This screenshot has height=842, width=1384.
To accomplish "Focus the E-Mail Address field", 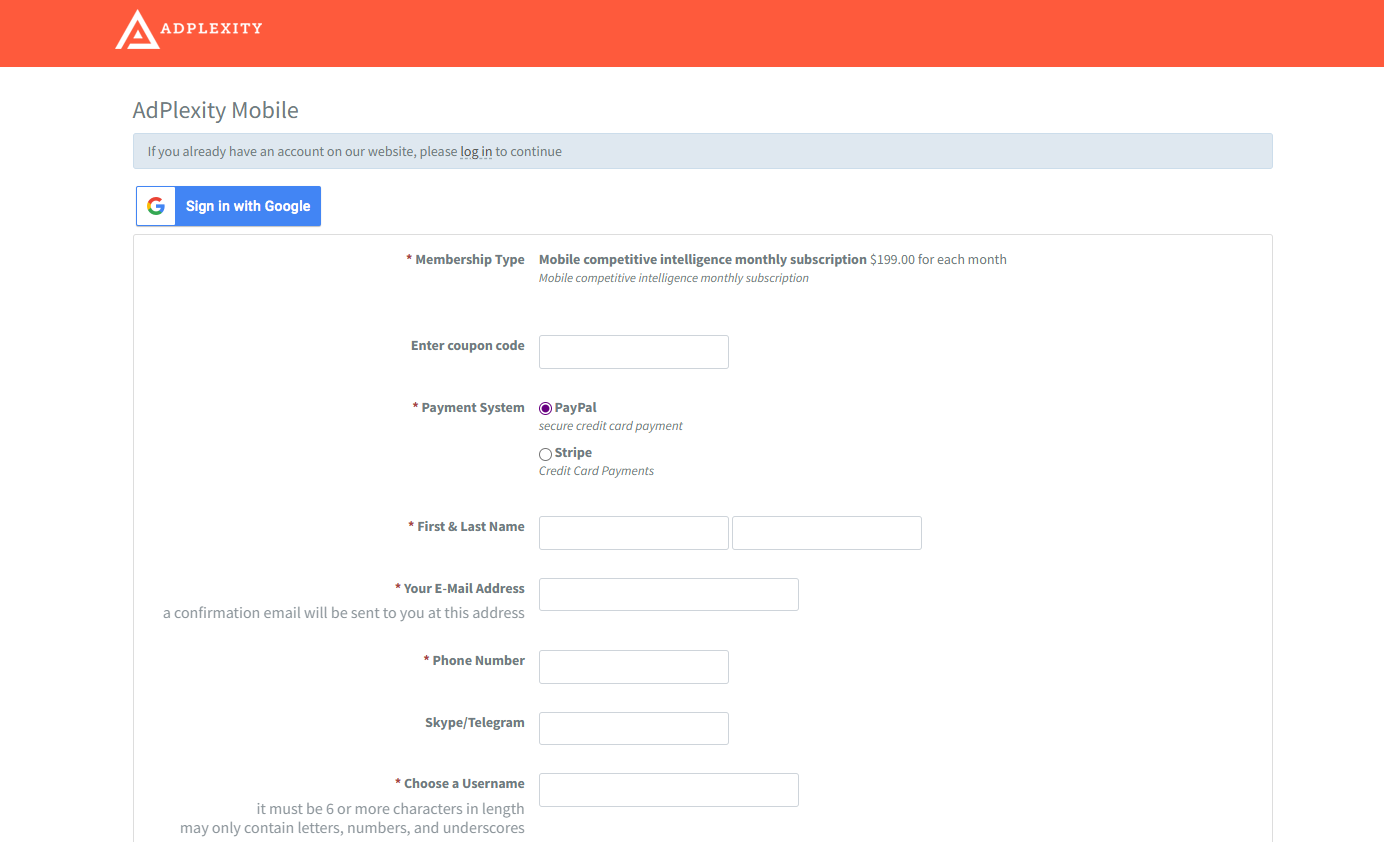I will (x=669, y=594).
